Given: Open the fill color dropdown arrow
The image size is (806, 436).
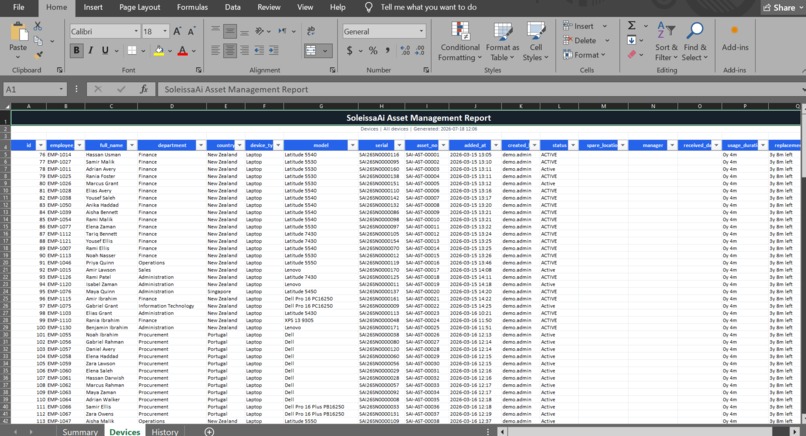Looking at the screenshot, I should click(170, 51).
